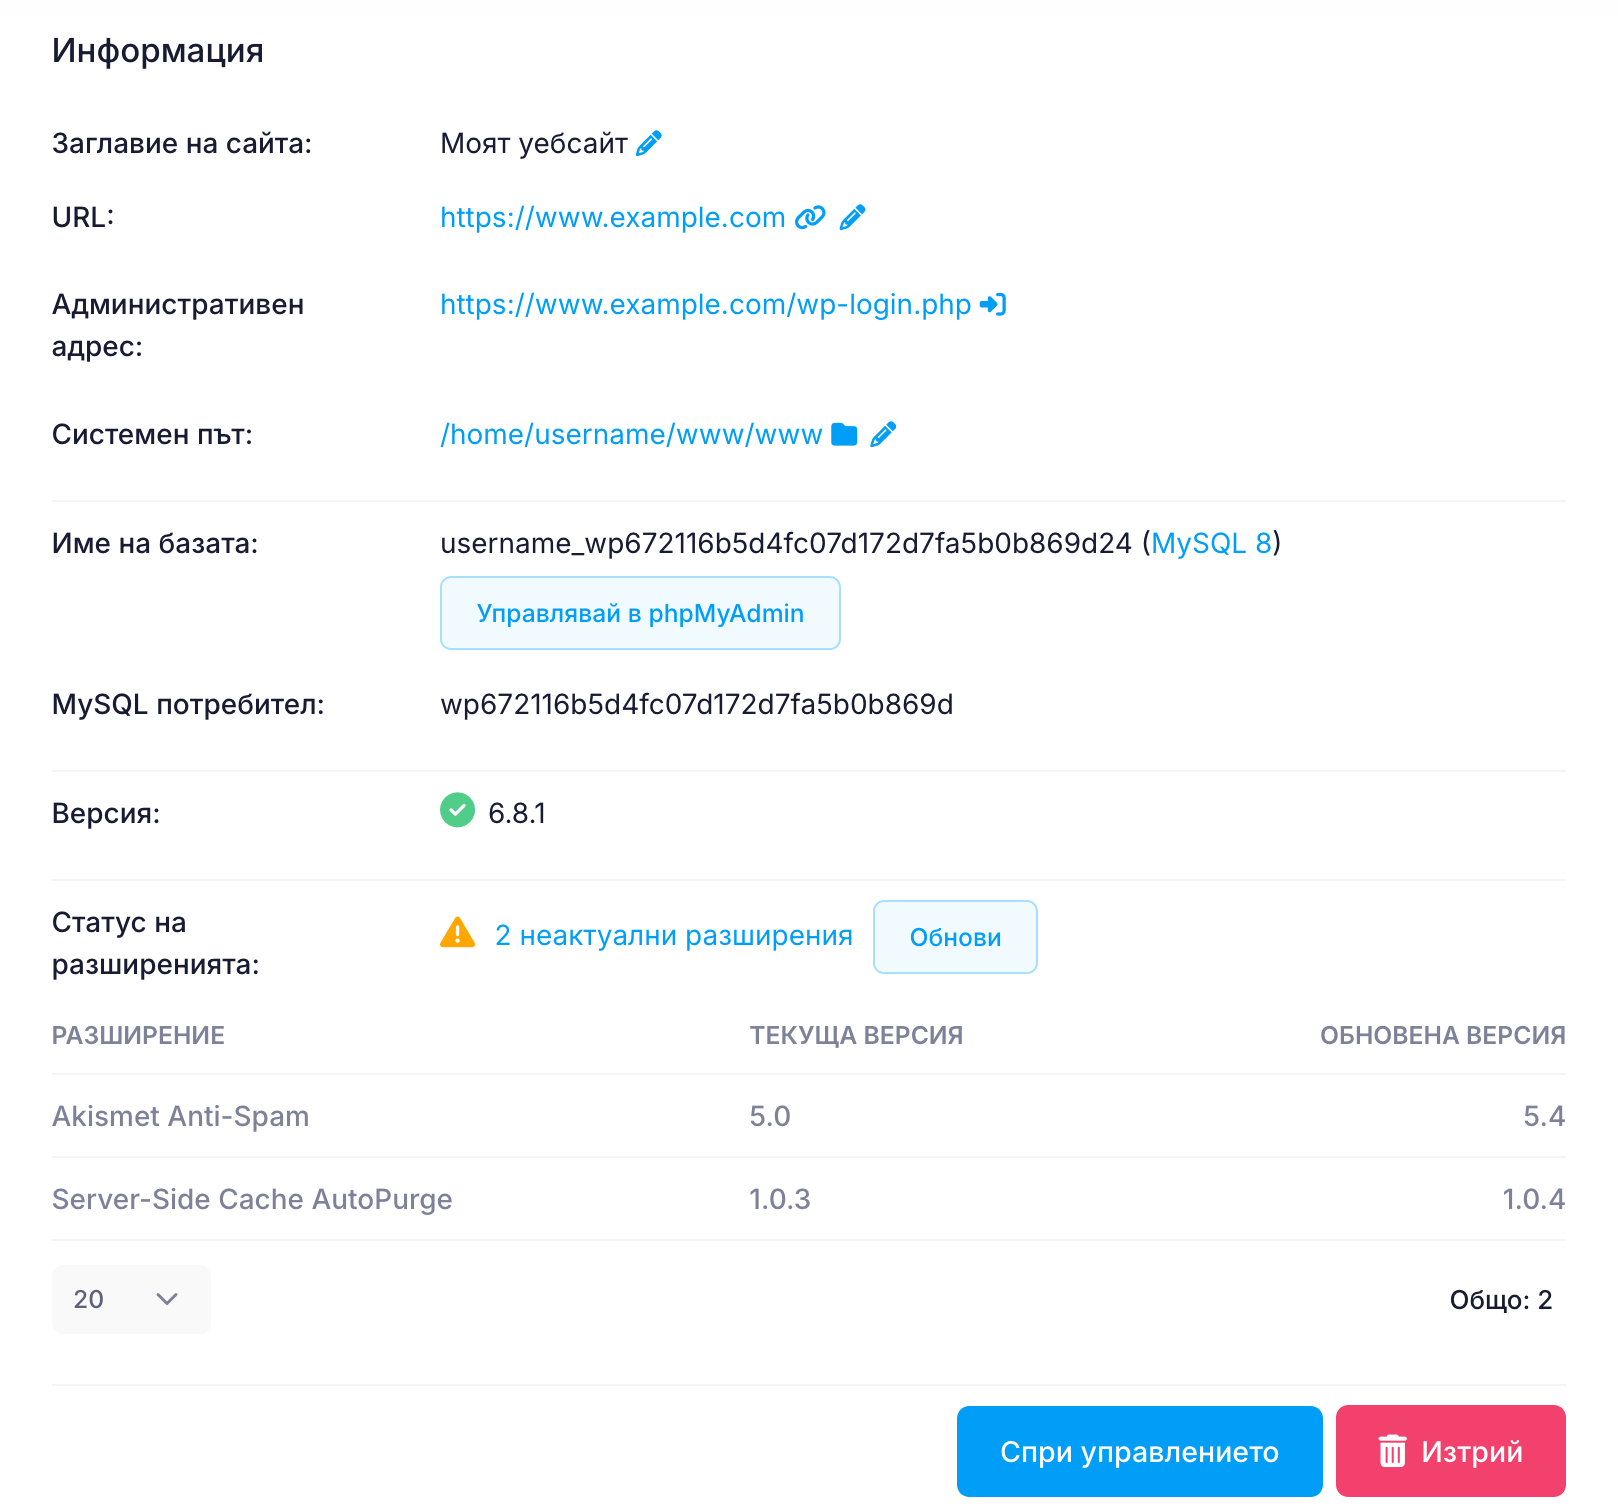Click MySQL user value wp672116b5d4fc07d172d7fa5b0b869d
The height and width of the screenshot is (1506, 1618).
(x=697, y=704)
